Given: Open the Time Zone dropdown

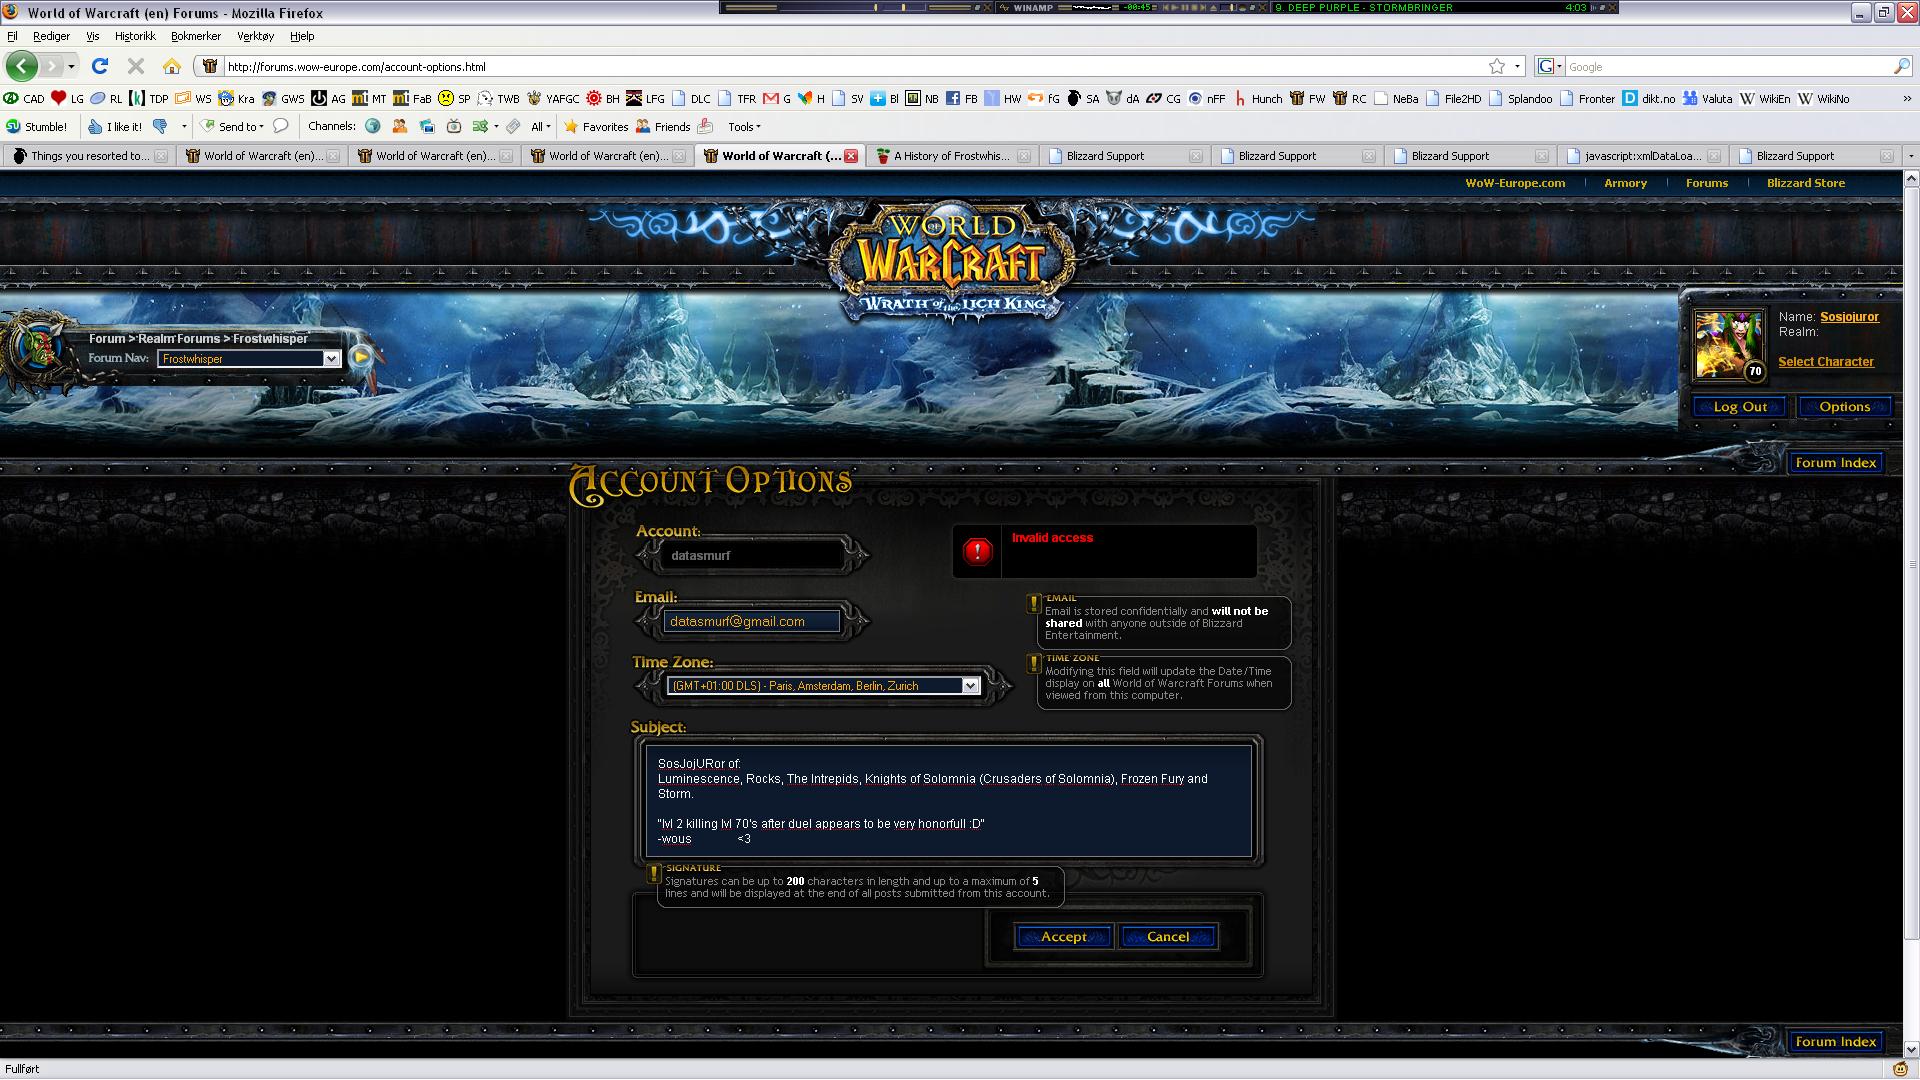Looking at the screenshot, I should (x=823, y=686).
